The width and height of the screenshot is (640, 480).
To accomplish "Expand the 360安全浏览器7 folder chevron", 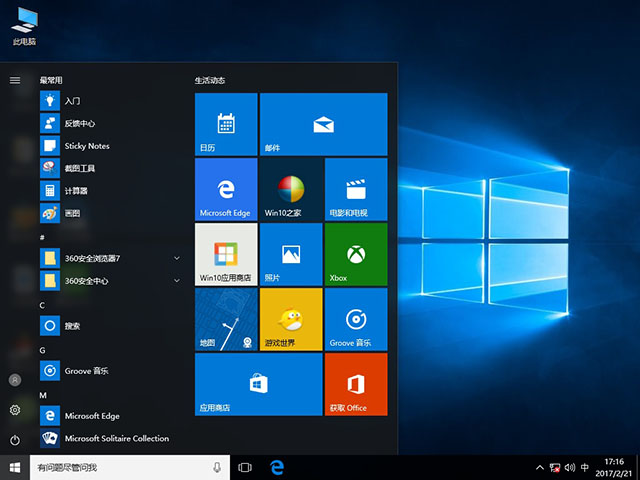I will pyautogui.click(x=177, y=258).
